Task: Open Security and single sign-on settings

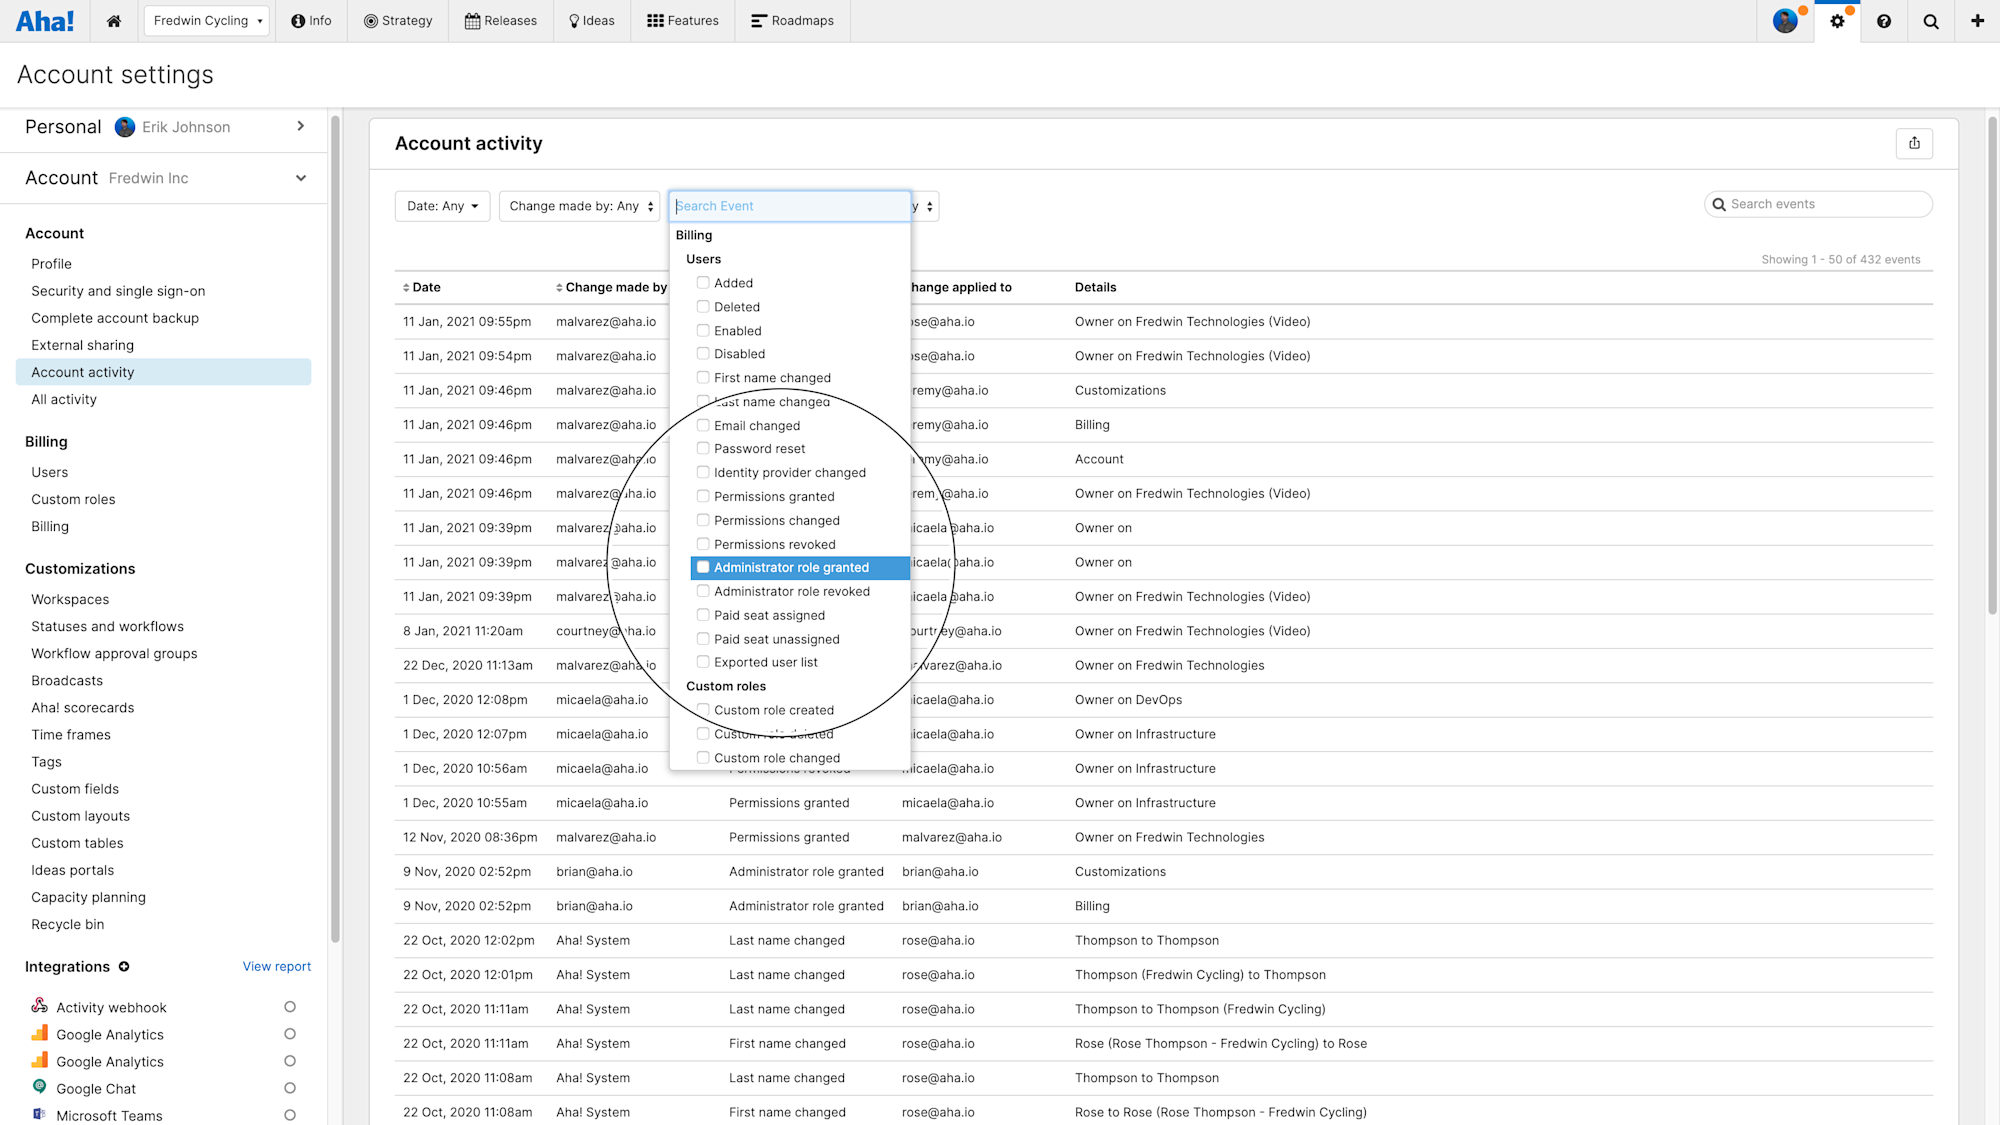Action: pyautogui.click(x=118, y=291)
